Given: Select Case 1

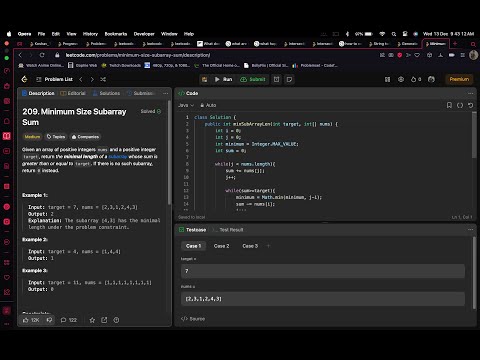Looking at the screenshot, I should (193, 246).
